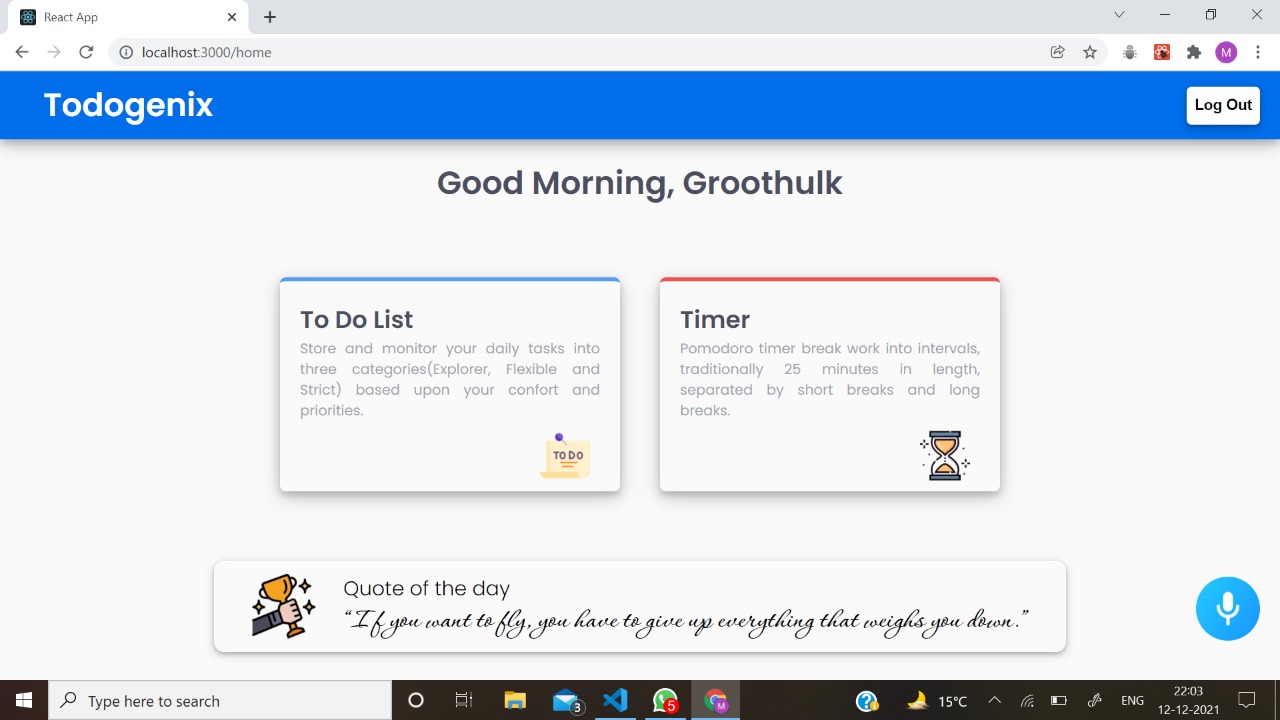Open Task View on taskbar
This screenshot has height=720, width=1280.
click(464, 700)
